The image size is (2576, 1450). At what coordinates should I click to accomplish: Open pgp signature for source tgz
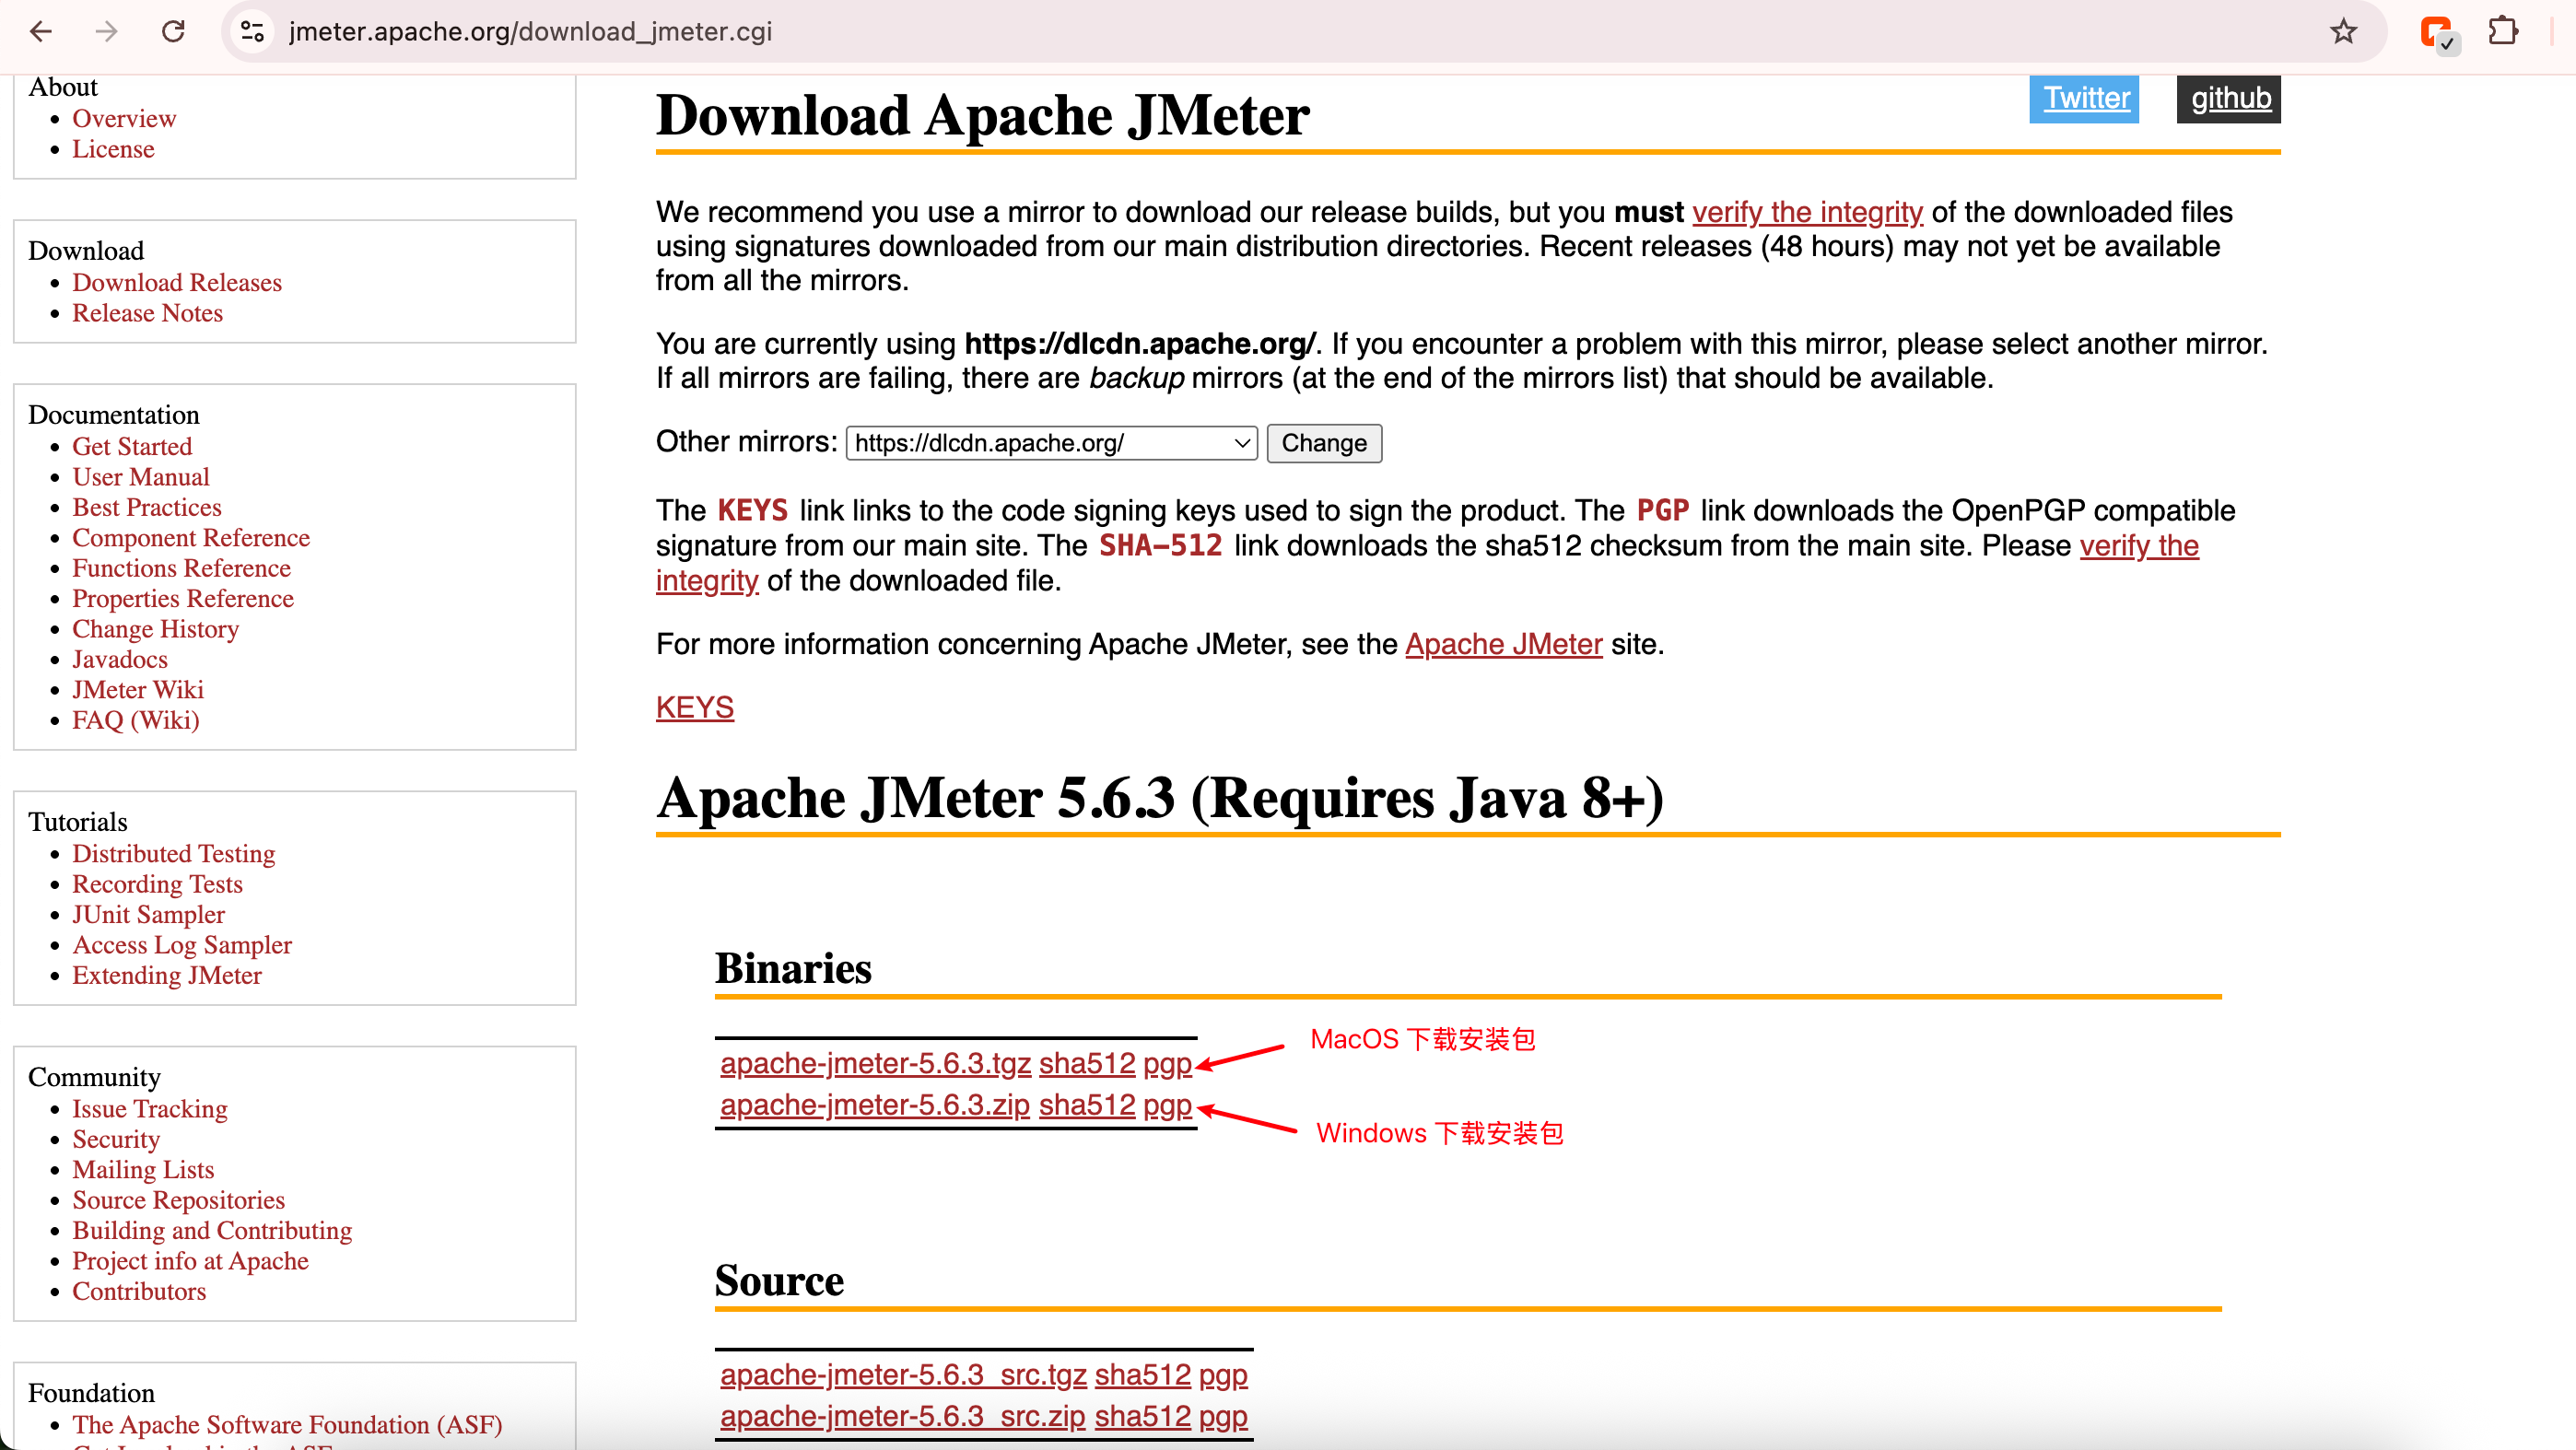[1223, 1375]
